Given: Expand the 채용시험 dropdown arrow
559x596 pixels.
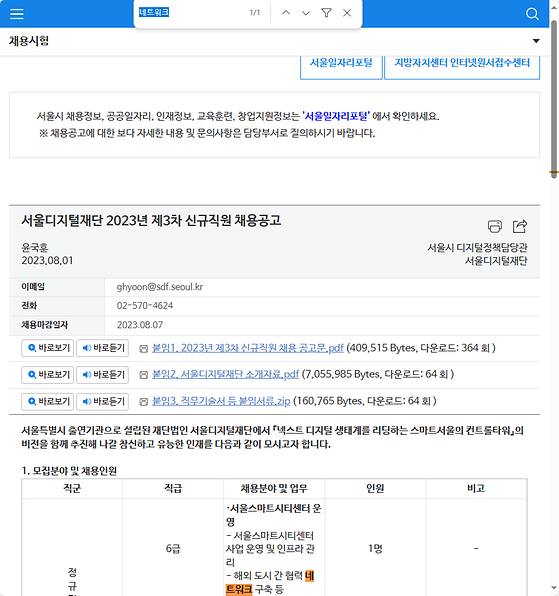Looking at the screenshot, I should pos(536,41).
